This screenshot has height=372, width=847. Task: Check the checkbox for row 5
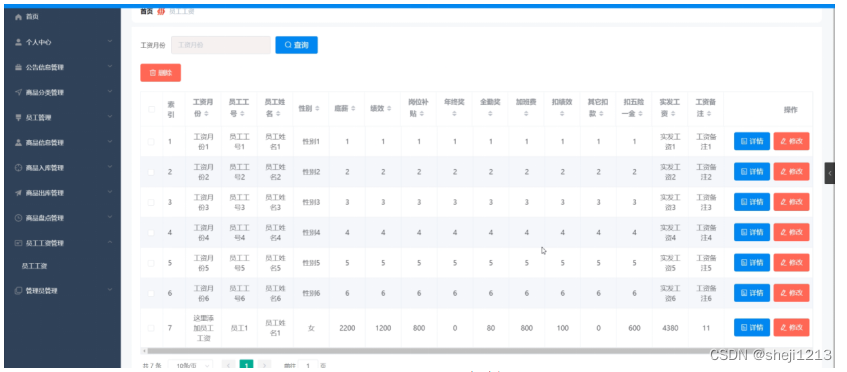(151, 263)
